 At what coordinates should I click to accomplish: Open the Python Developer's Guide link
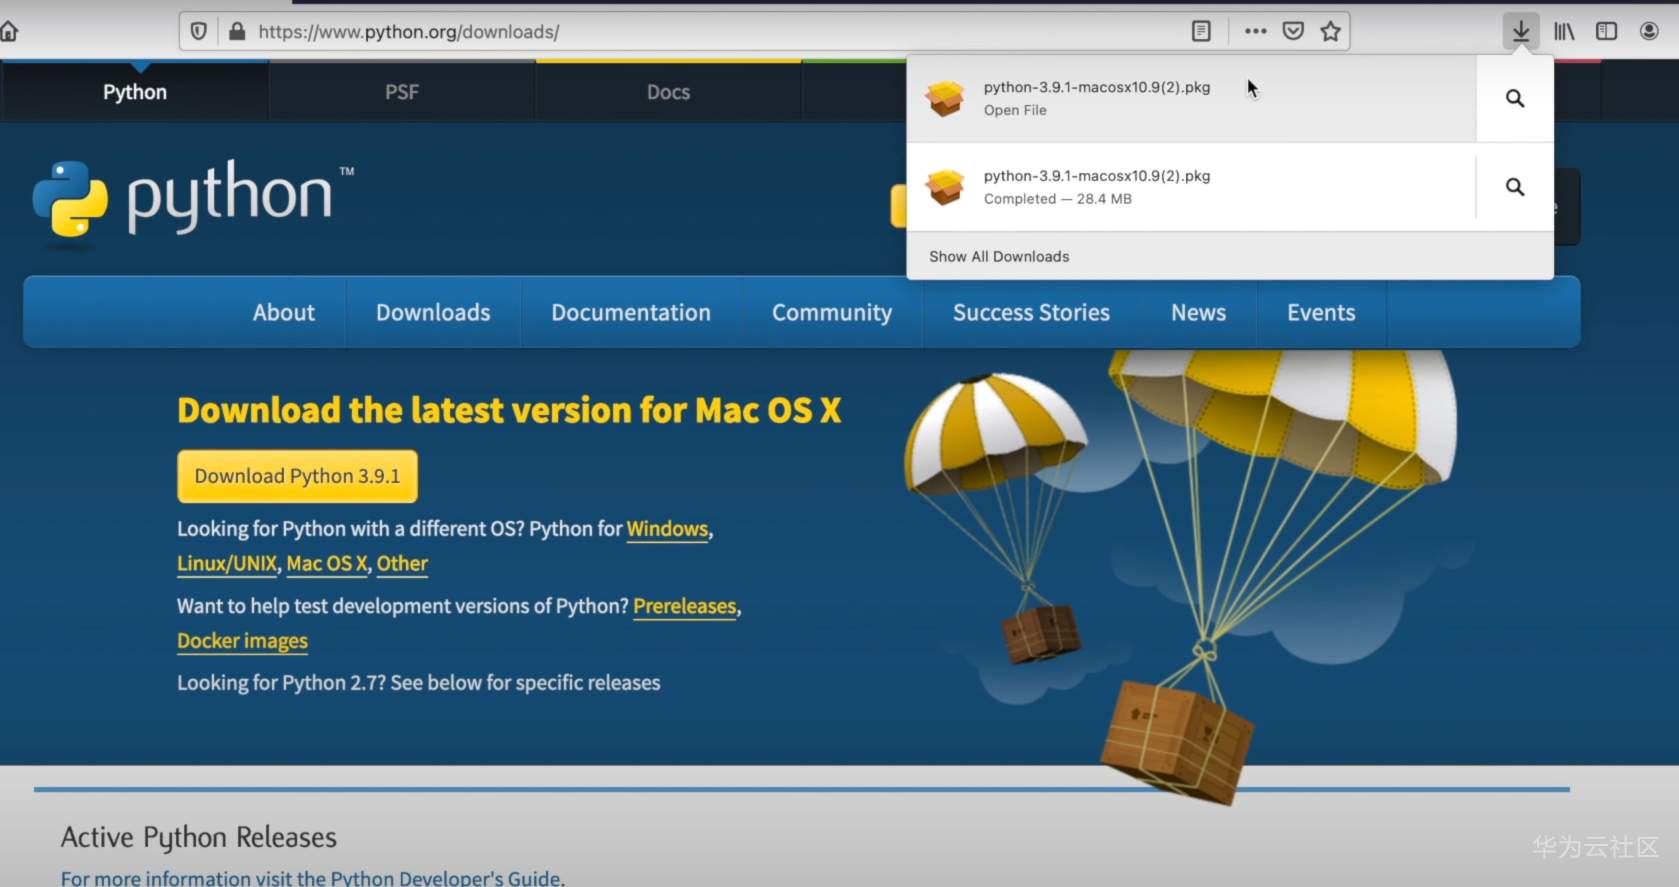click(x=445, y=878)
